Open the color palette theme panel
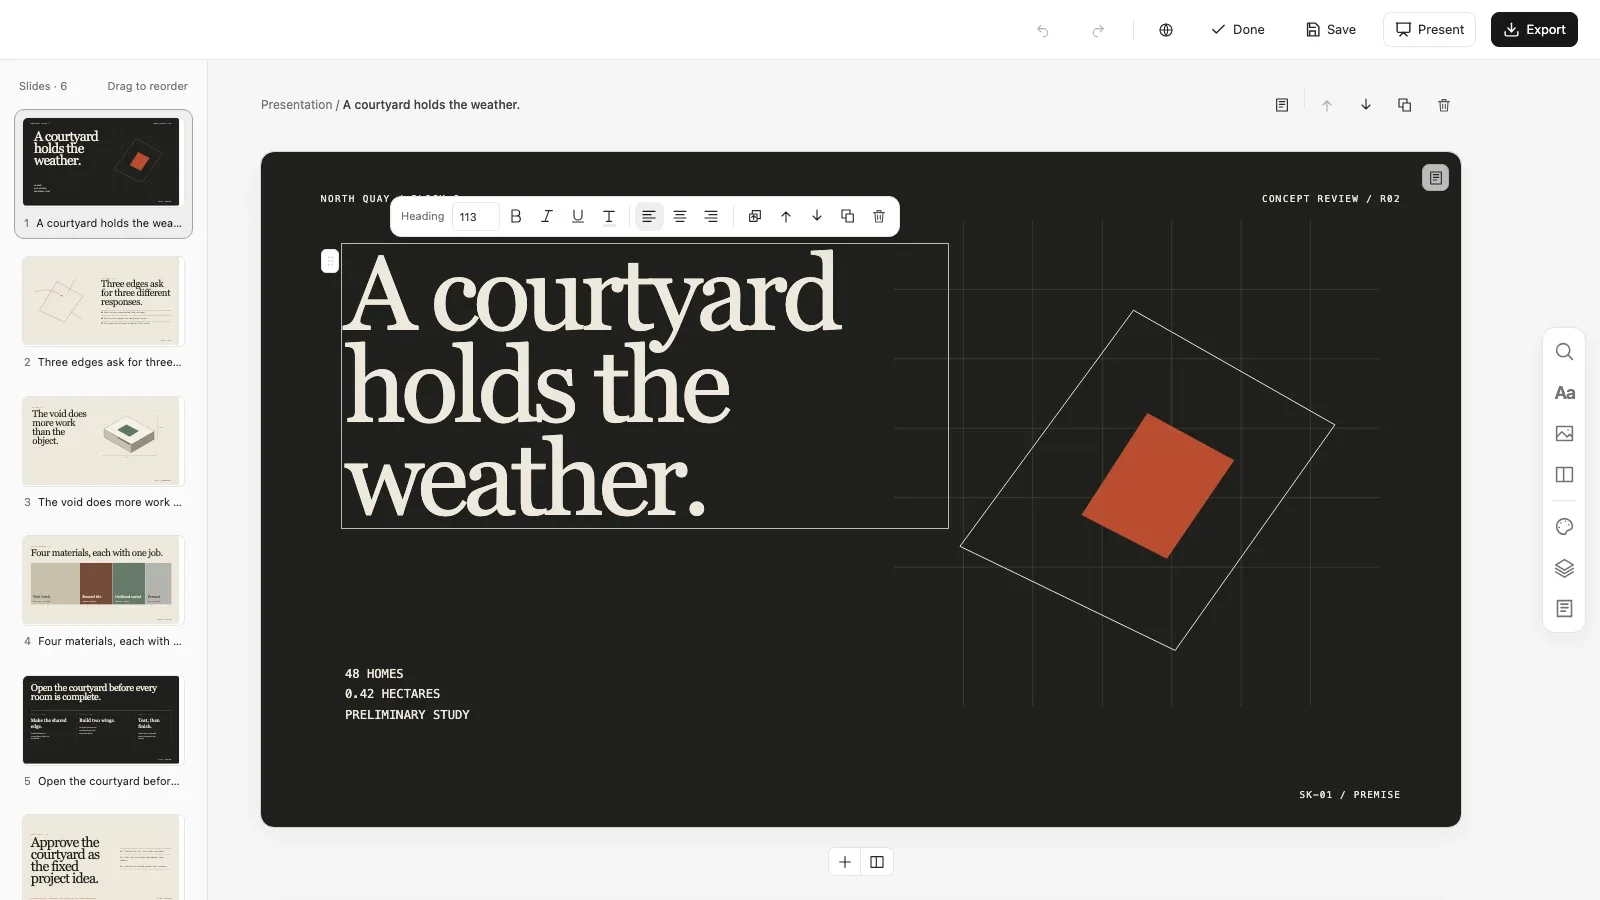The image size is (1600, 900). [x=1565, y=527]
